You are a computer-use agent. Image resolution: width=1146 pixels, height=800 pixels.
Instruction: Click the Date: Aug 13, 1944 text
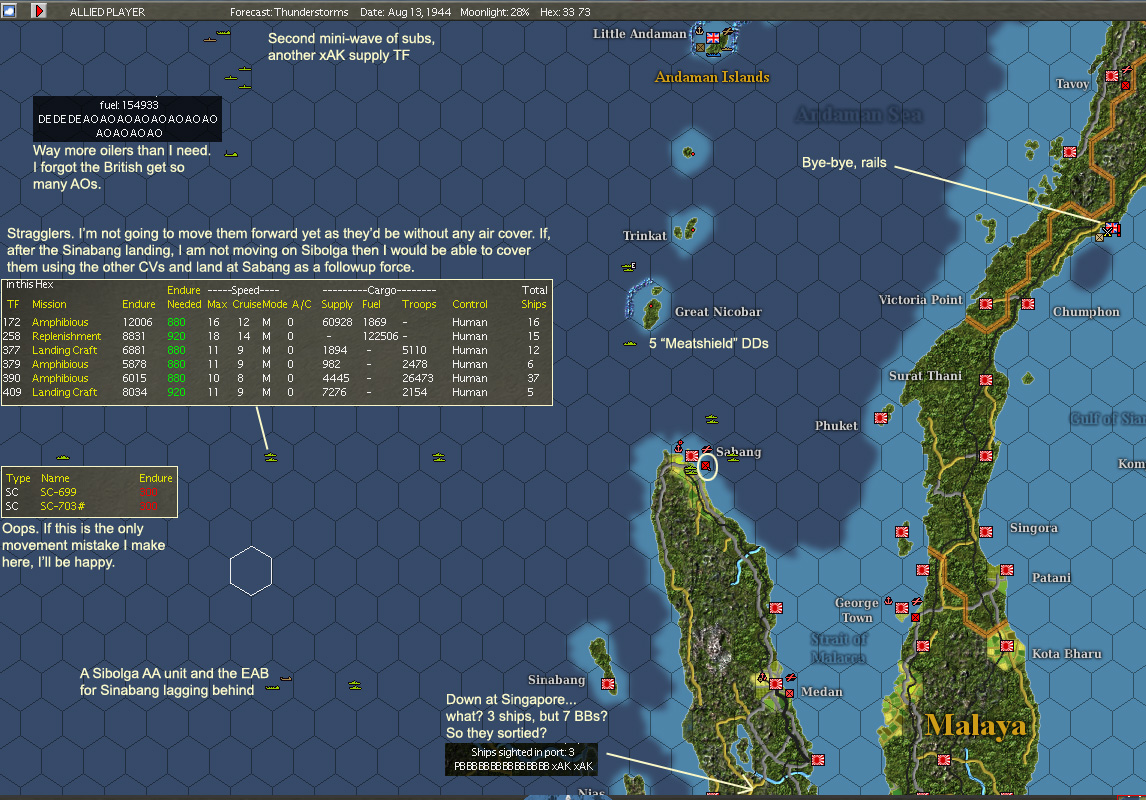point(405,12)
